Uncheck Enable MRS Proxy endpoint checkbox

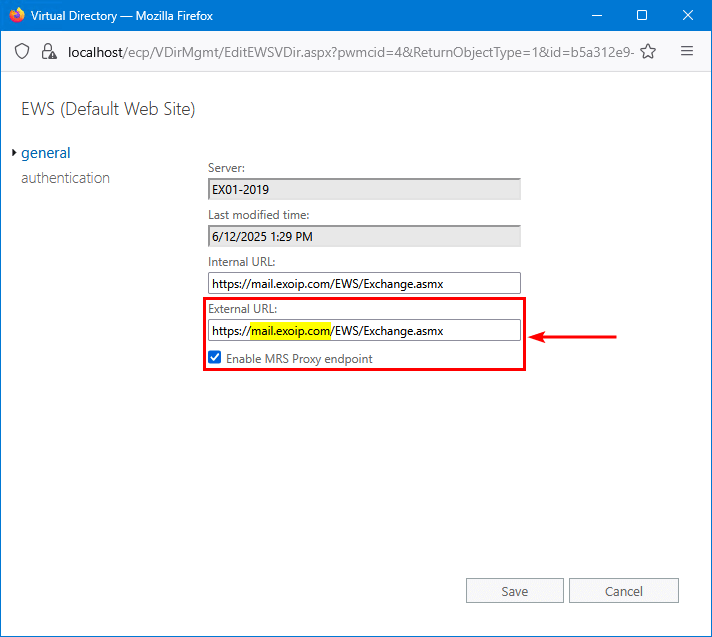(215, 358)
